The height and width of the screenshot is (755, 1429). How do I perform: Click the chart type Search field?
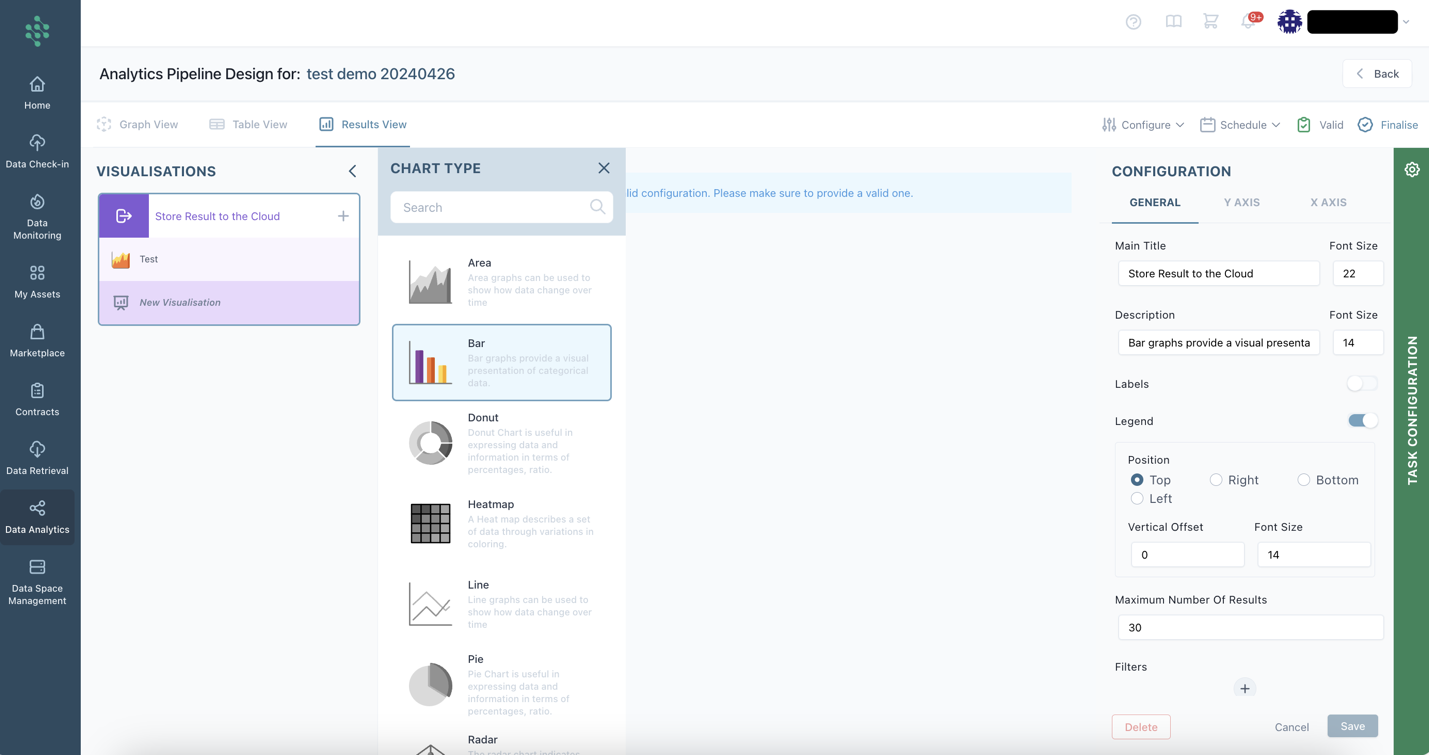[490, 208]
